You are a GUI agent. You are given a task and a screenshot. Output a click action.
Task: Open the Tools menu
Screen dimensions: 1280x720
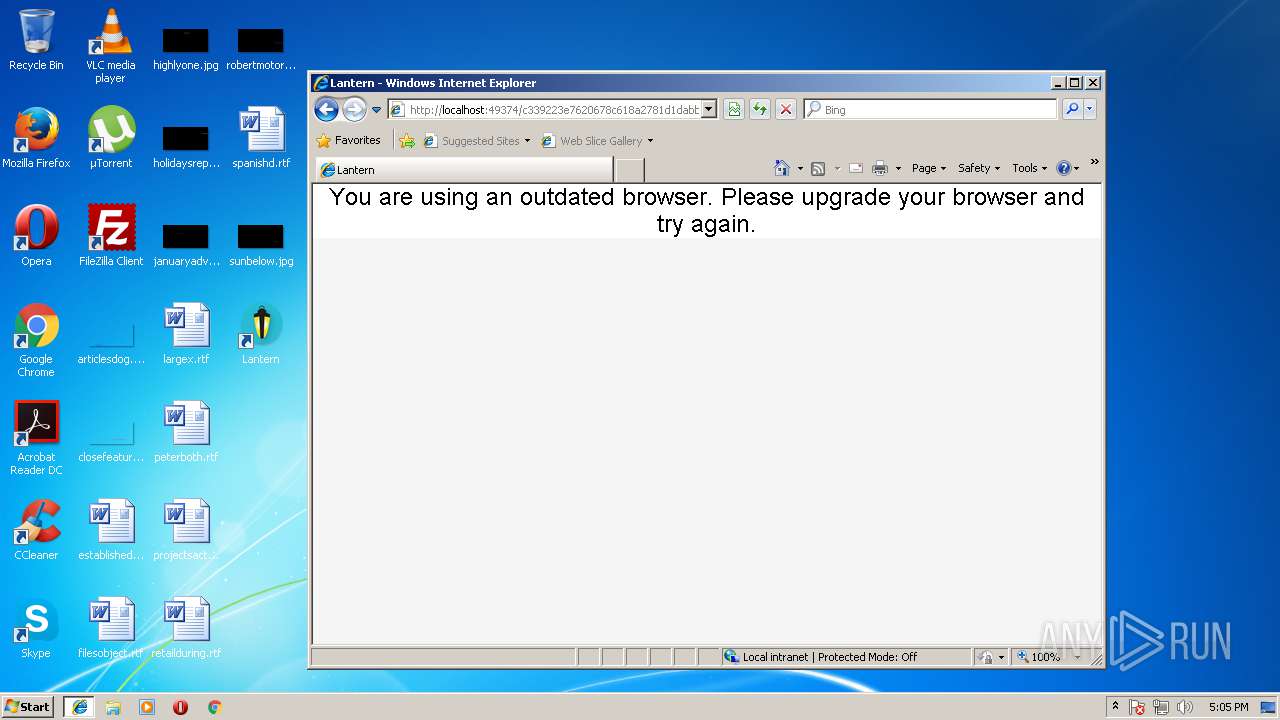[x=1029, y=168]
